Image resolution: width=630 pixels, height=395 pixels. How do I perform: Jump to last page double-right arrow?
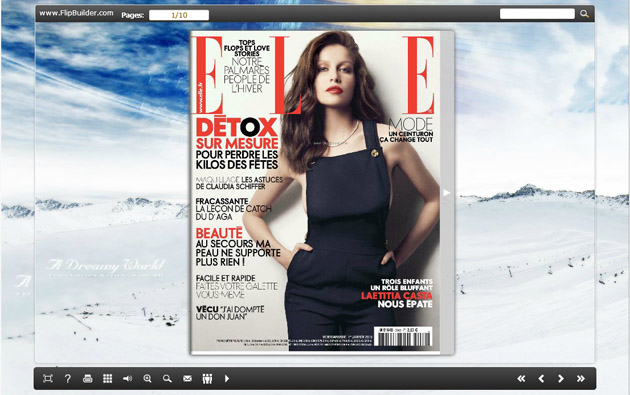tap(581, 379)
